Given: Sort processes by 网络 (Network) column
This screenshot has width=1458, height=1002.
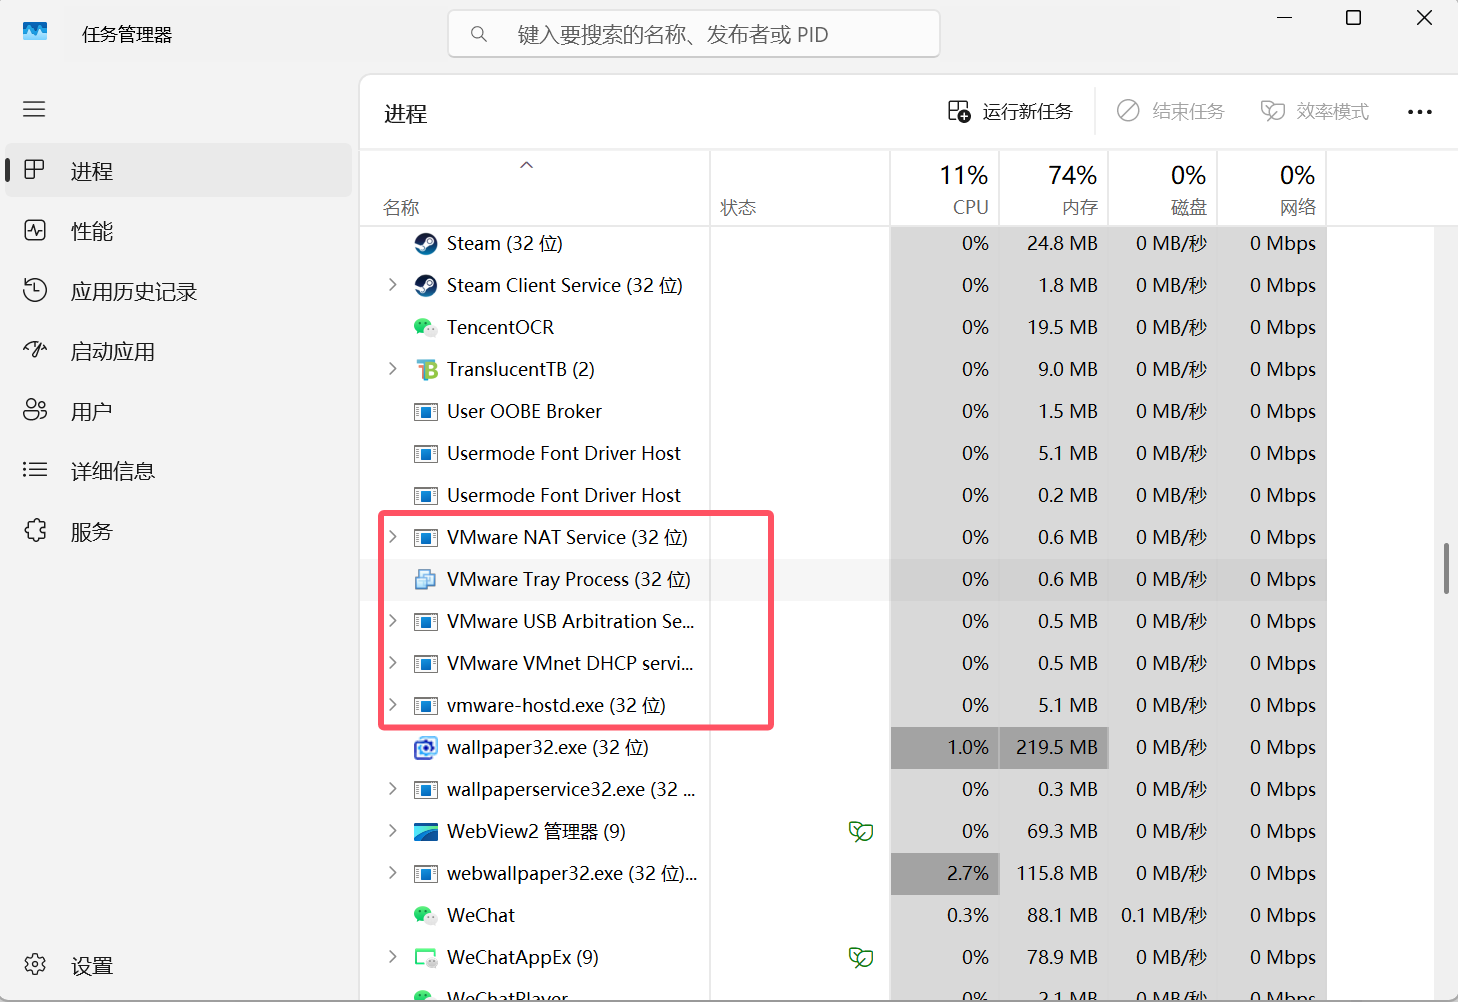Looking at the screenshot, I should pos(1272,188).
